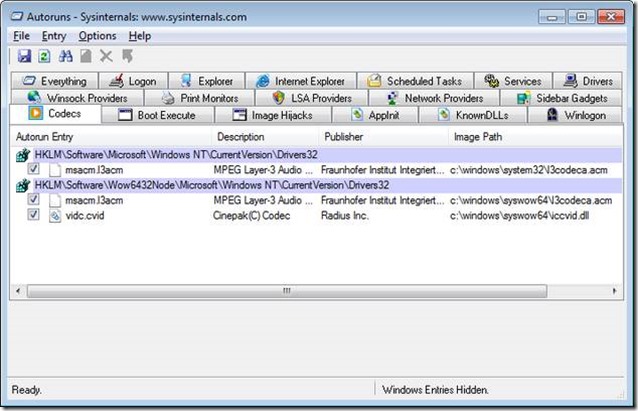Viewport: 638px width, 411px height.
Task: Switch to the Everything tab
Action: point(55,81)
